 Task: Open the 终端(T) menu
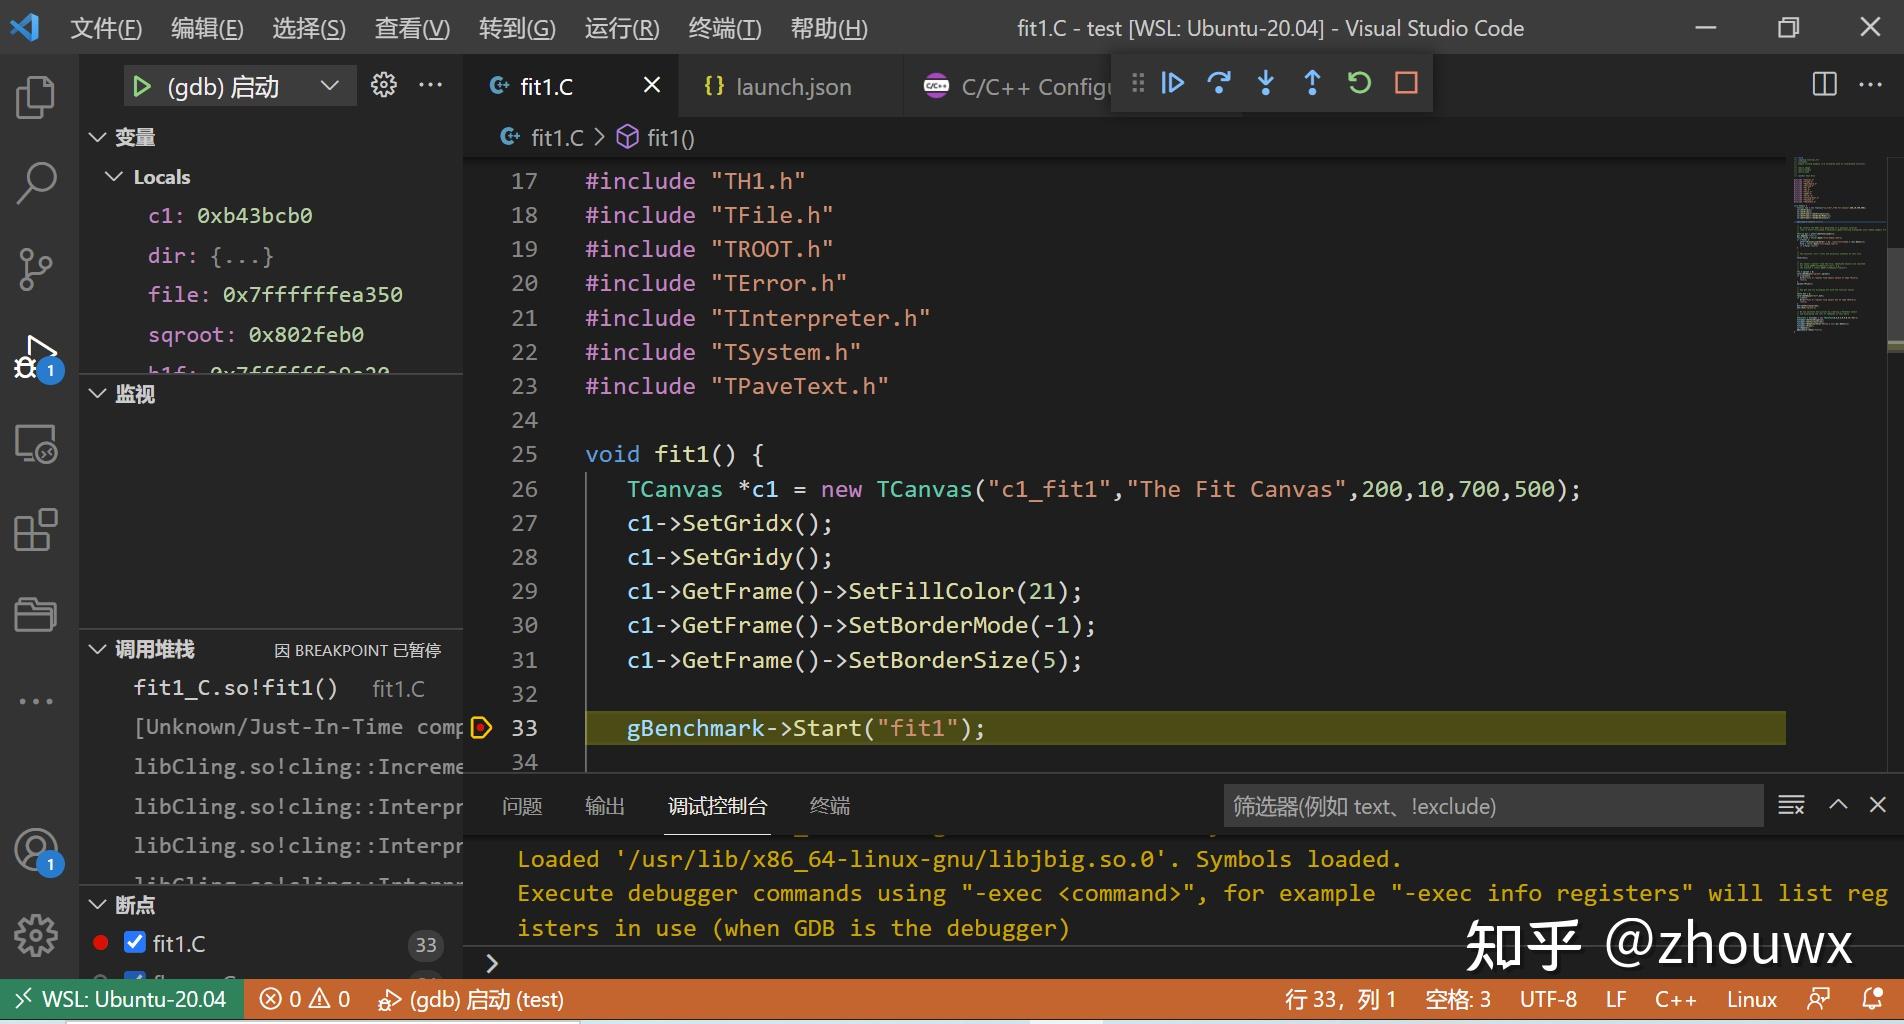(x=724, y=28)
